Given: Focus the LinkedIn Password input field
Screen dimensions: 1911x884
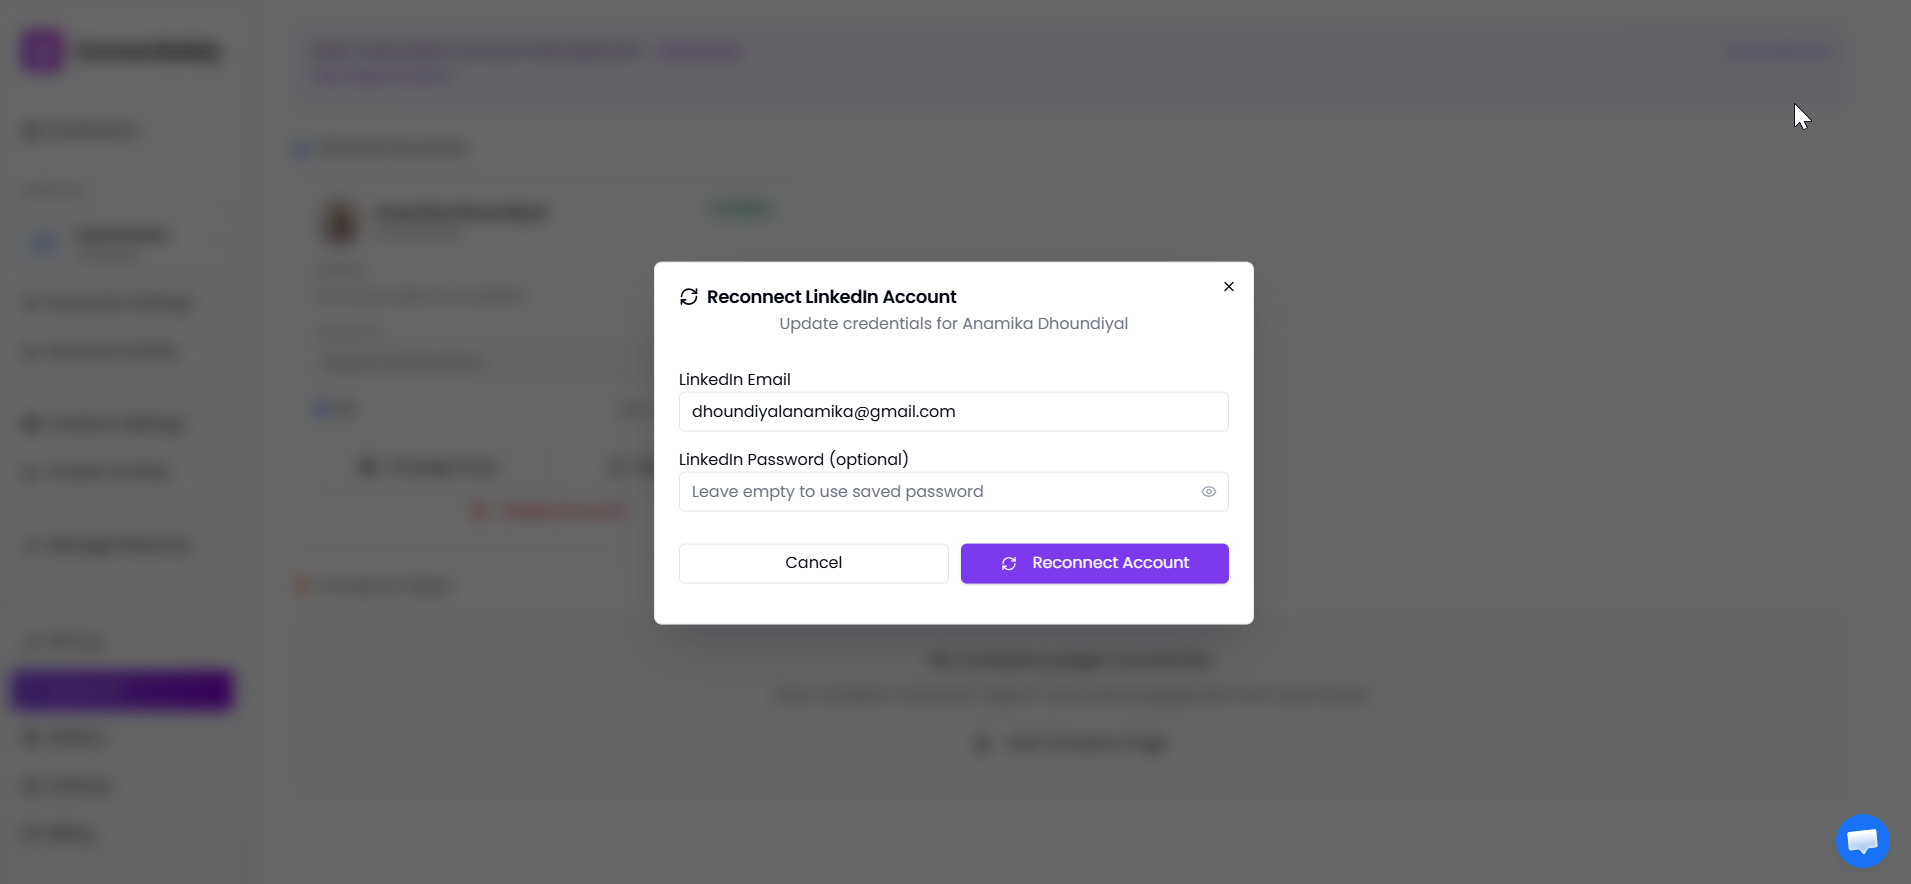Looking at the screenshot, I should [940, 491].
